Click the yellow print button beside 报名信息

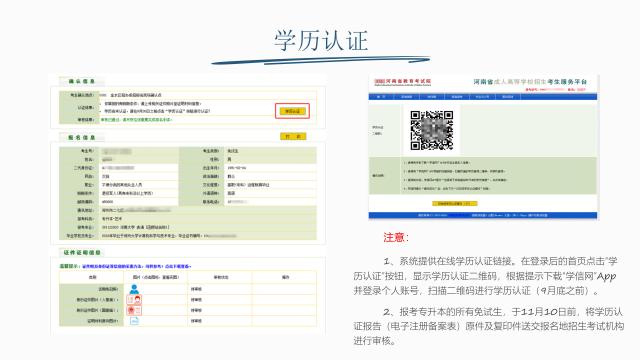pyautogui.click(x=293, y=136)
